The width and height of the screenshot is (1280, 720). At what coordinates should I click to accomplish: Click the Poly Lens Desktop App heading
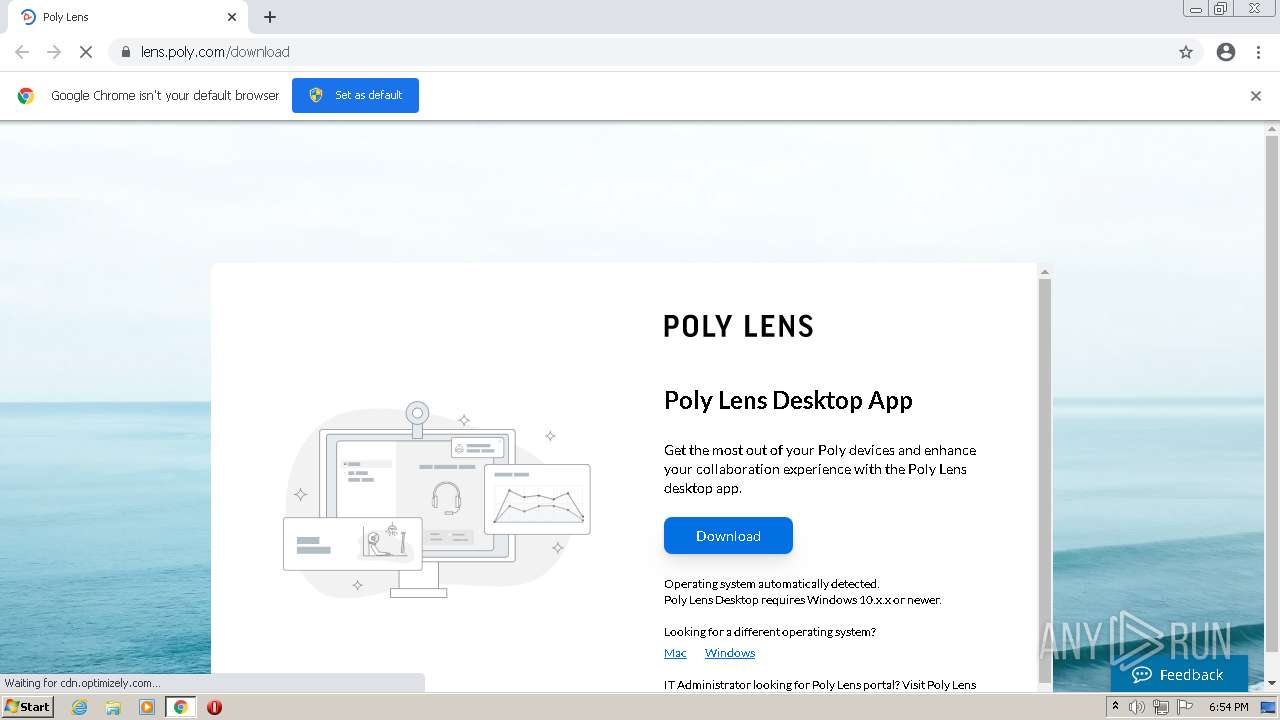788,400
